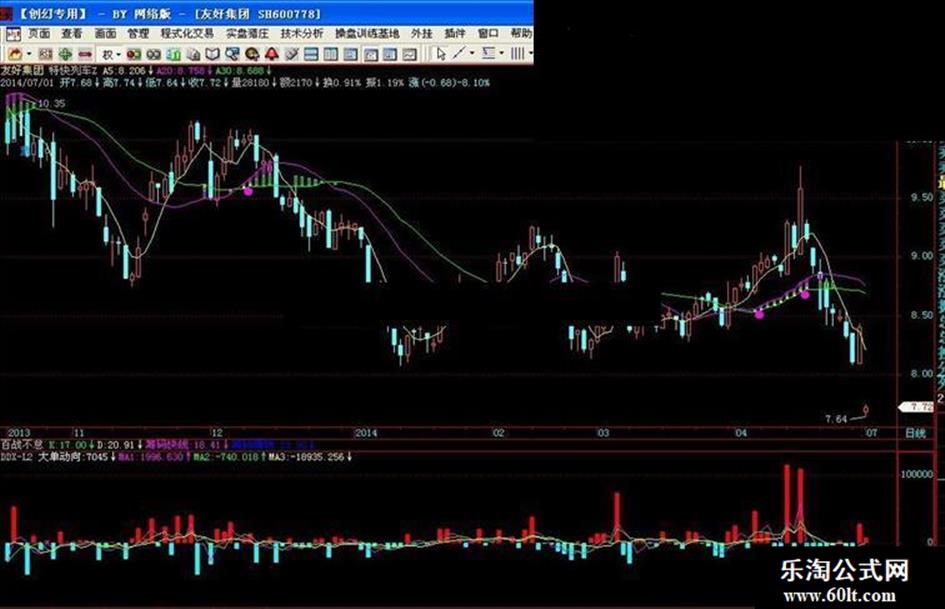Screen dimensions: 945x609
Task: Open the 插件 menu
Action: (x=455, y=34)
